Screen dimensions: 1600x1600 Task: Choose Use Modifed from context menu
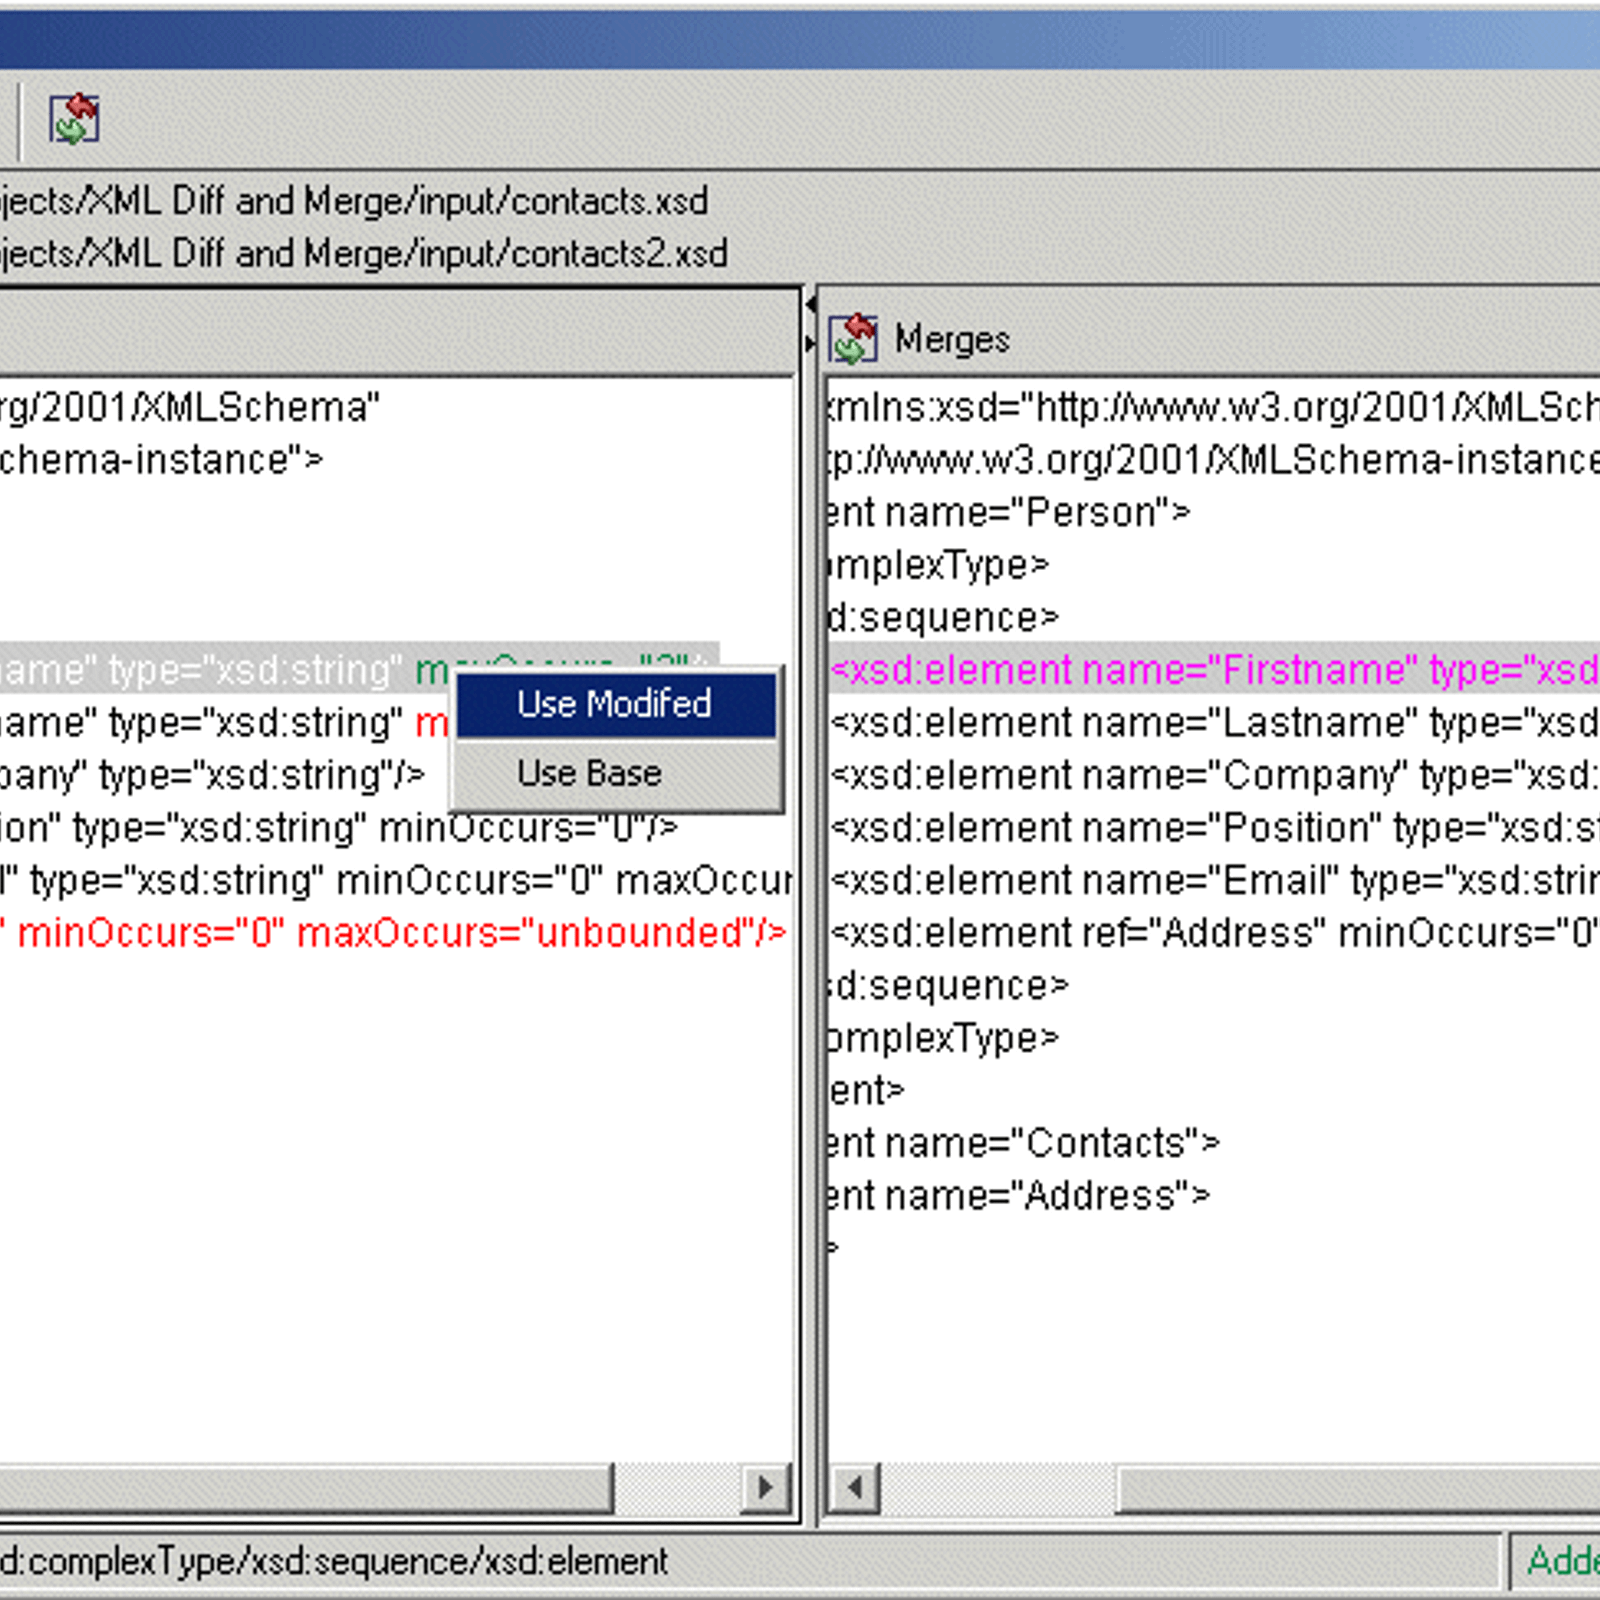tap(616, 705)
